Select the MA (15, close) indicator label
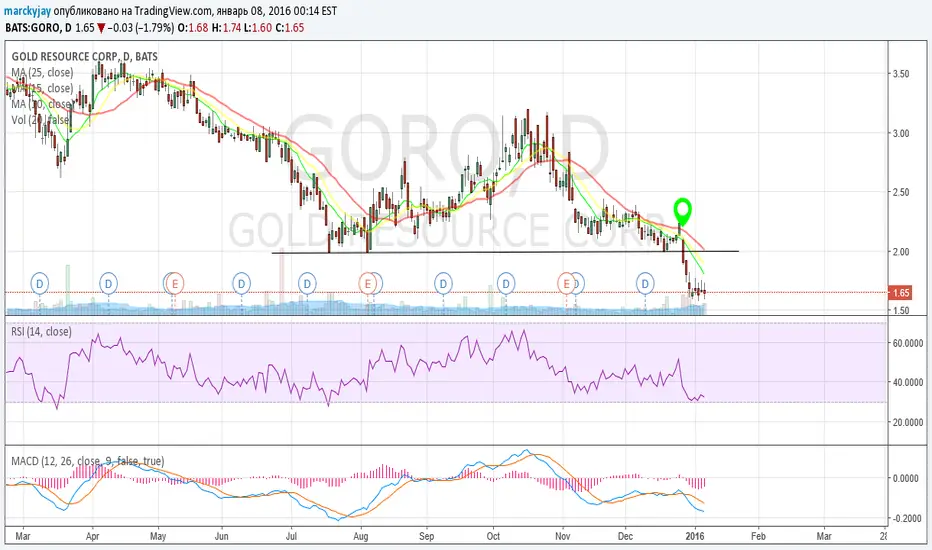 (42, 88)
